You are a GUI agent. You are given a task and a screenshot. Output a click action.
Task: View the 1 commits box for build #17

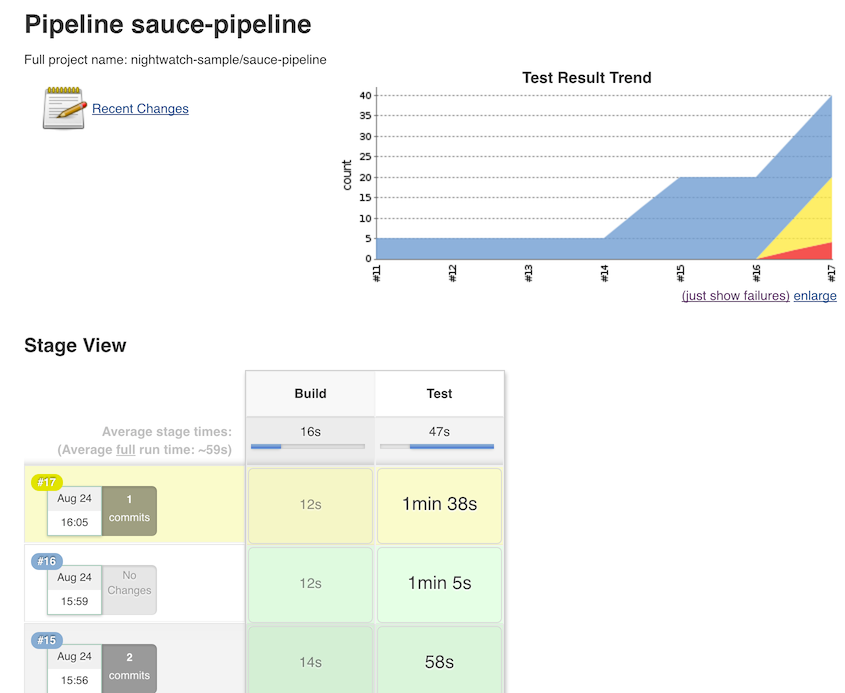tap(129, 509)
